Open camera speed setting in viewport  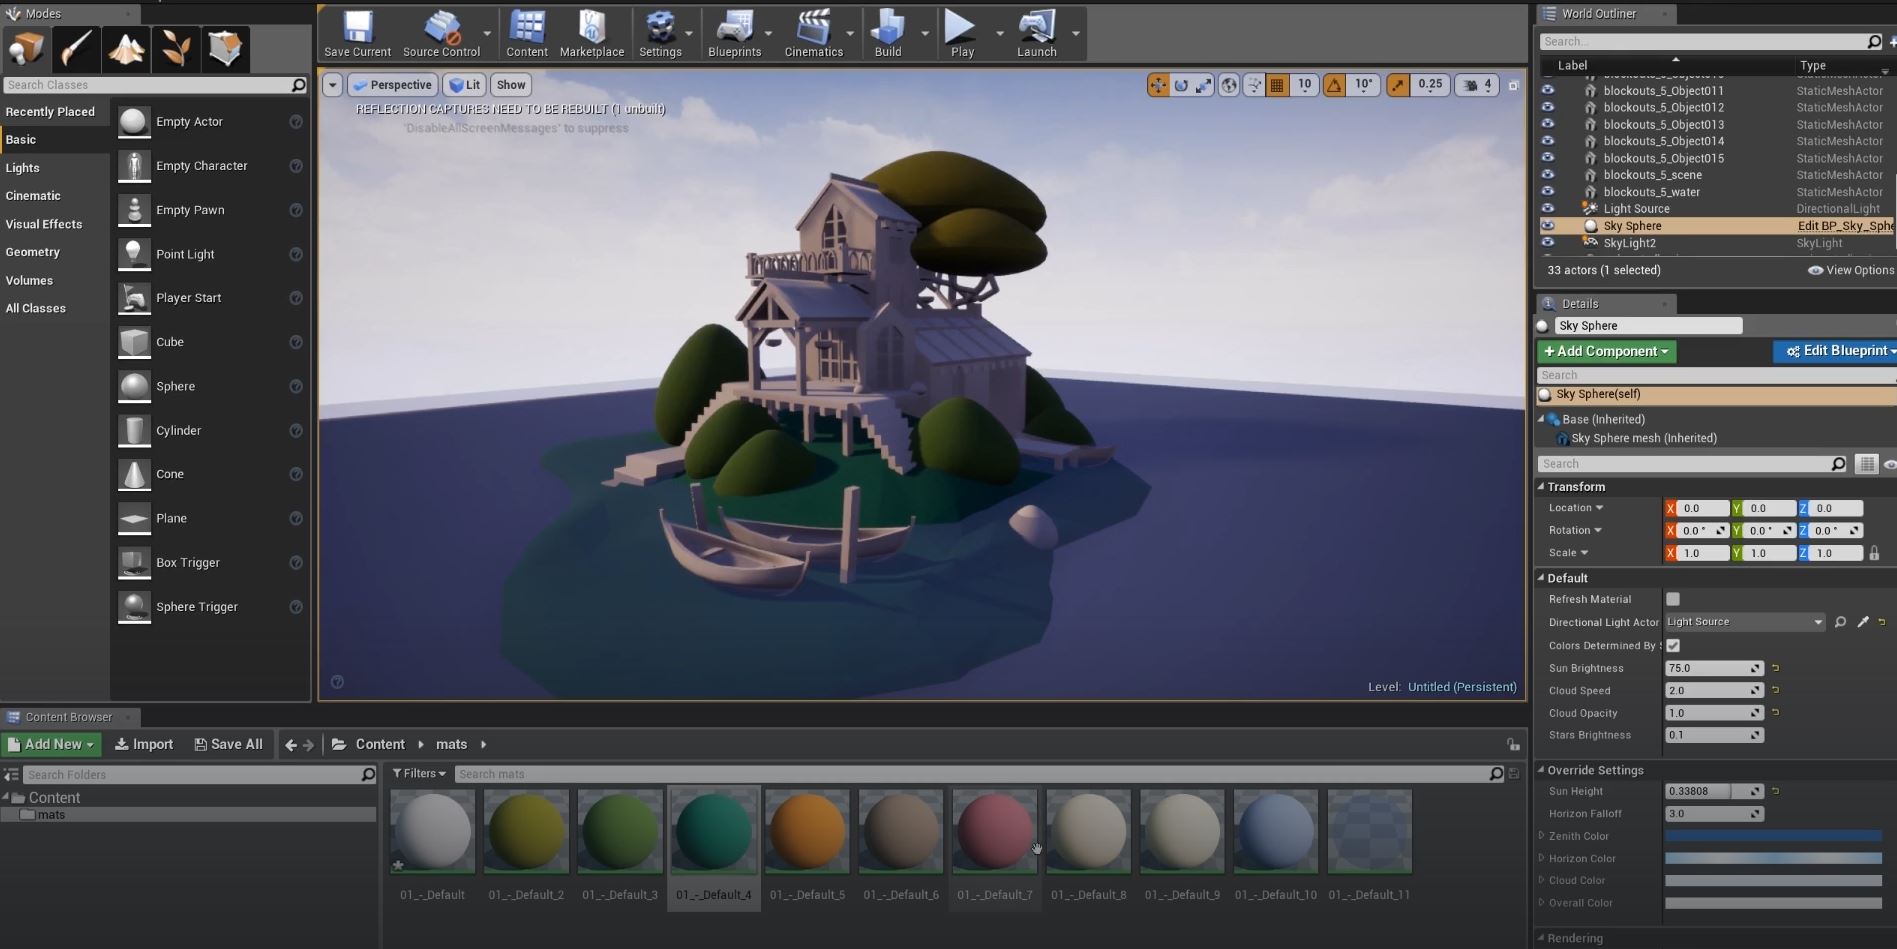[1477, 85]
